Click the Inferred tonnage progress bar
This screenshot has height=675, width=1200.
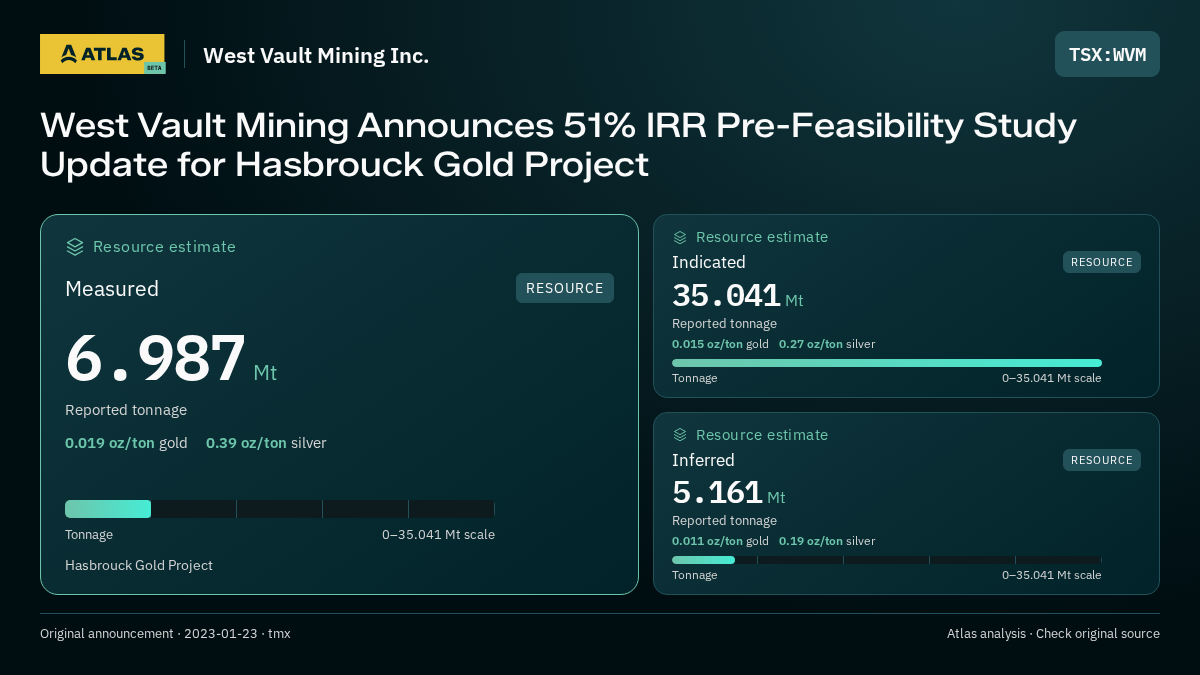point(887,560)
